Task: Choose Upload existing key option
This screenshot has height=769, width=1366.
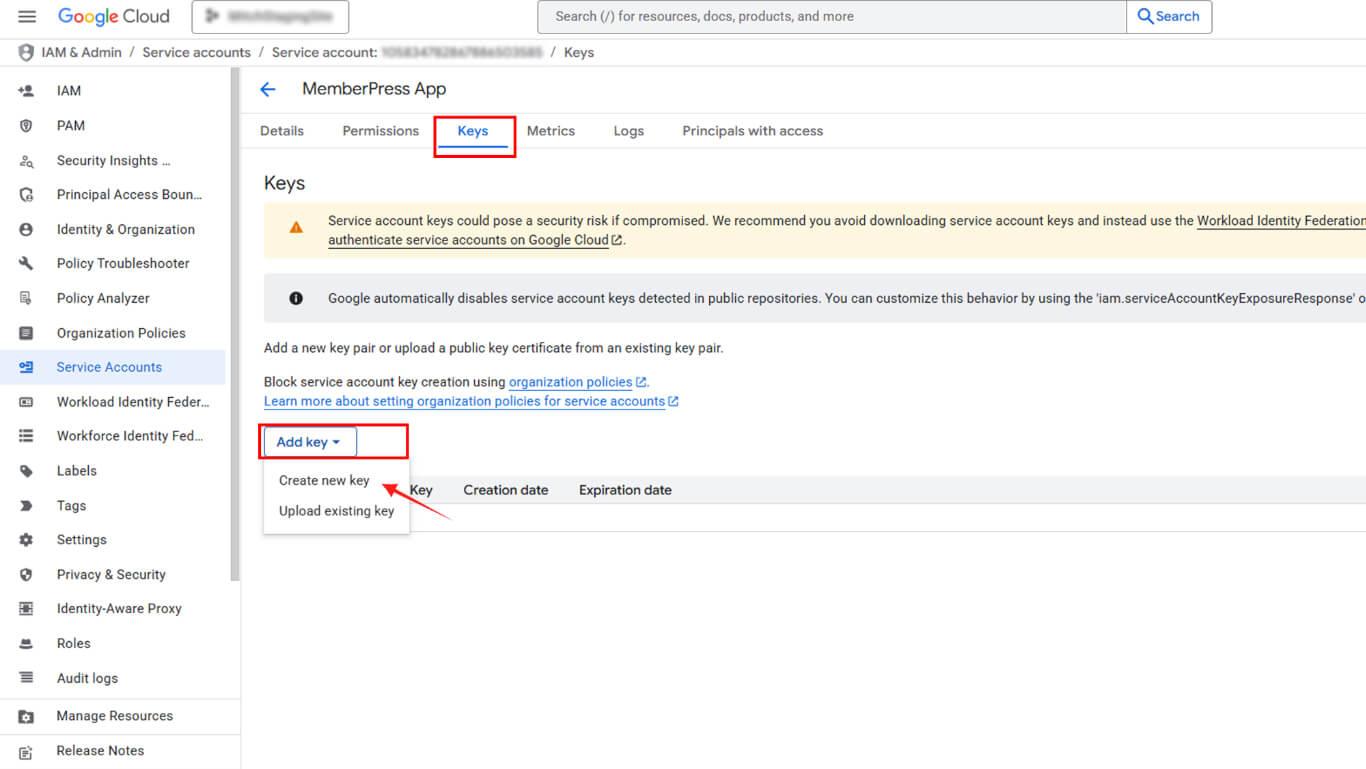Action: 336,511
